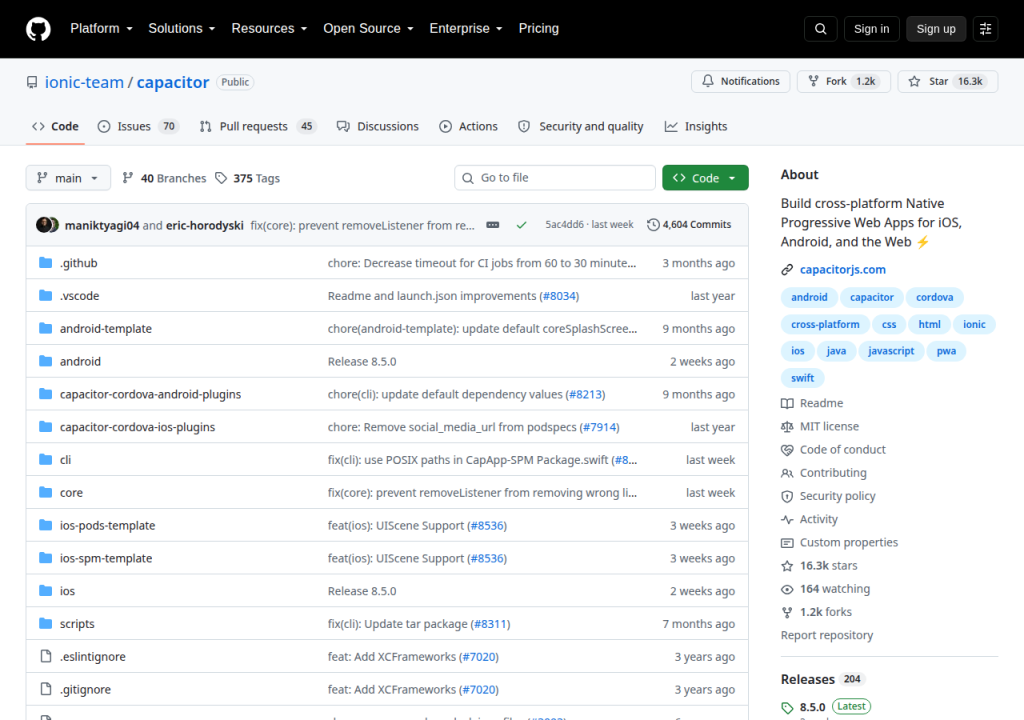1024x720 pixels.
Task: Click the scripts folder icon
Action: coord(45,623)
